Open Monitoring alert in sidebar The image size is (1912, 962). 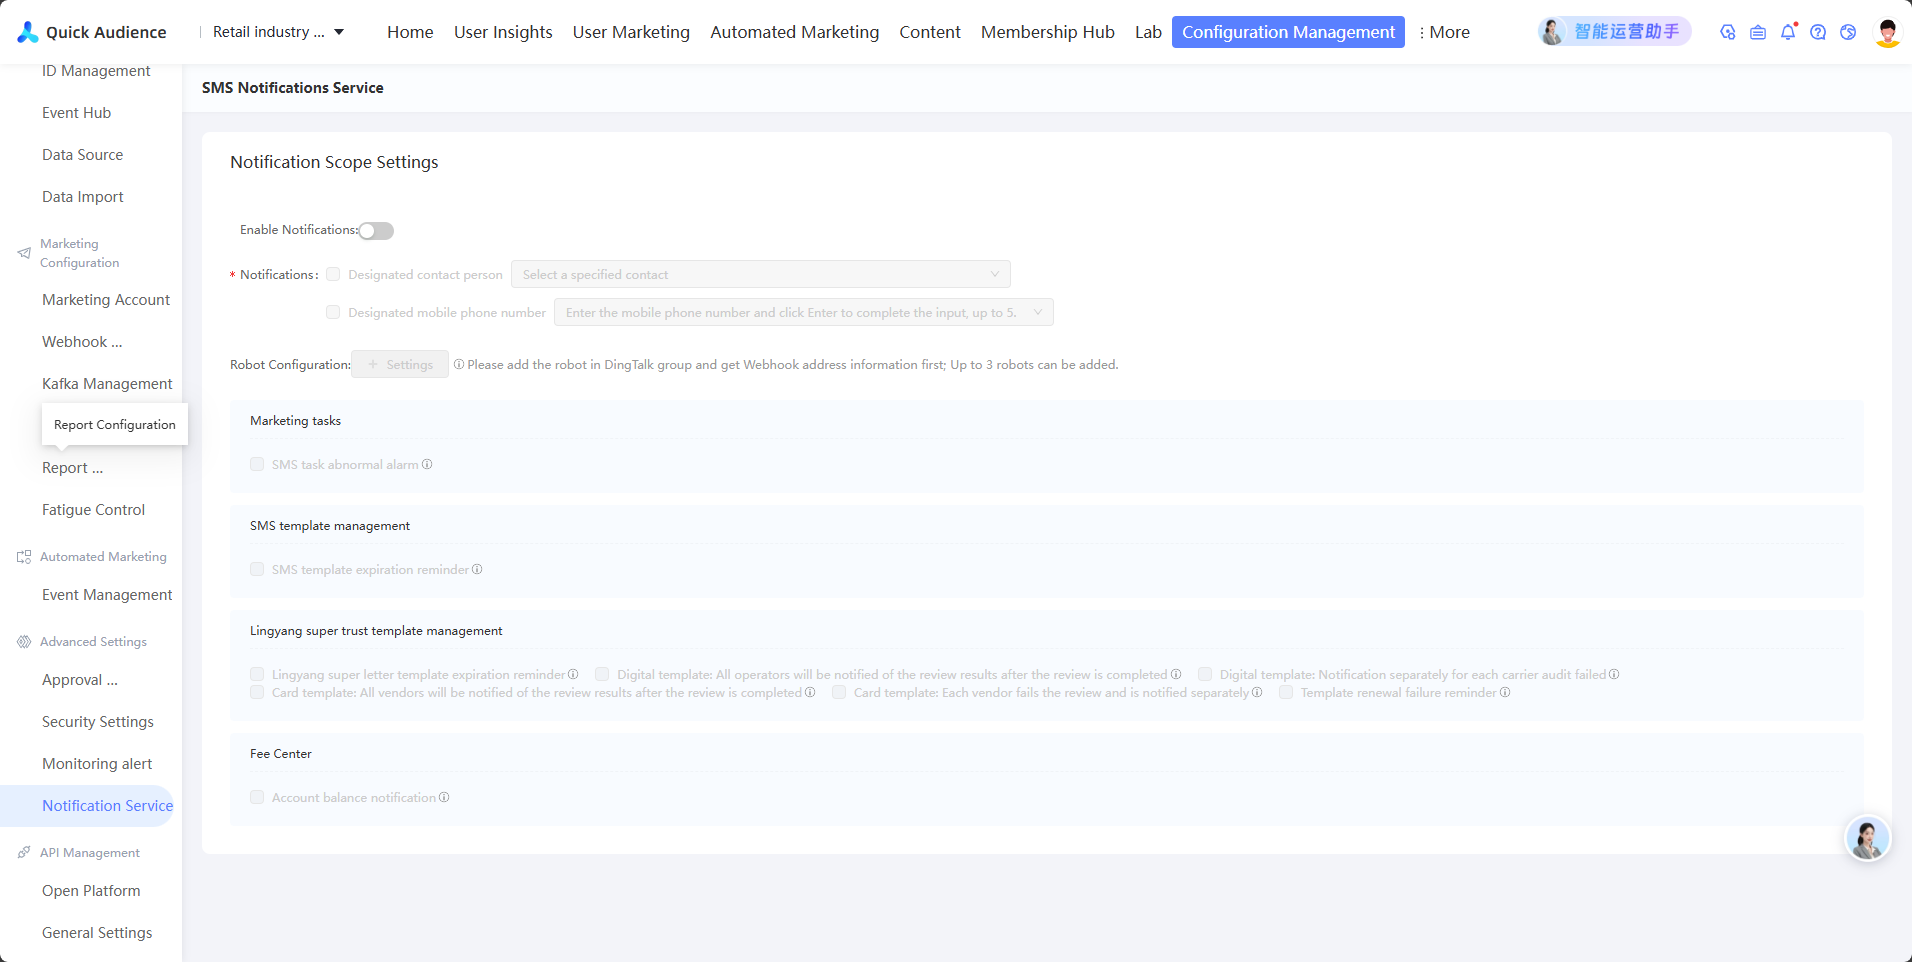coord(97,764)
